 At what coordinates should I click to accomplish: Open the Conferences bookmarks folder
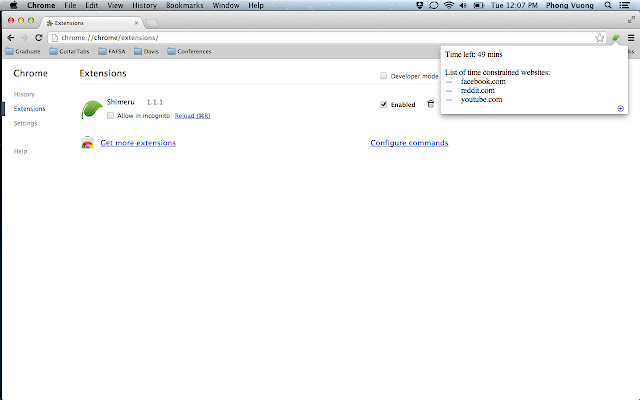click(189, 51)
